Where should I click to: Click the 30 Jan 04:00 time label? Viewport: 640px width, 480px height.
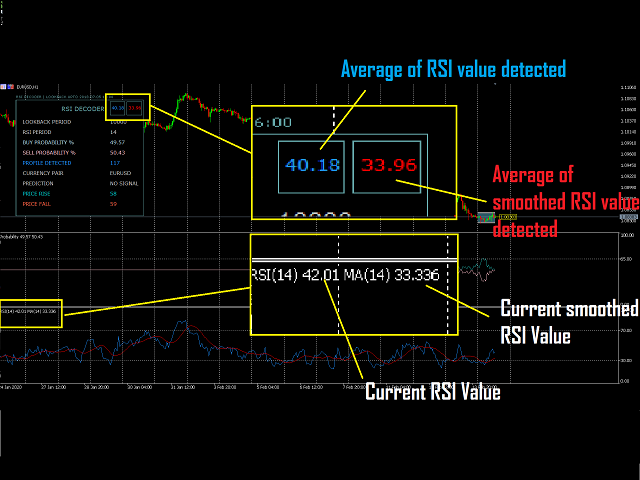tap(140, 387)
